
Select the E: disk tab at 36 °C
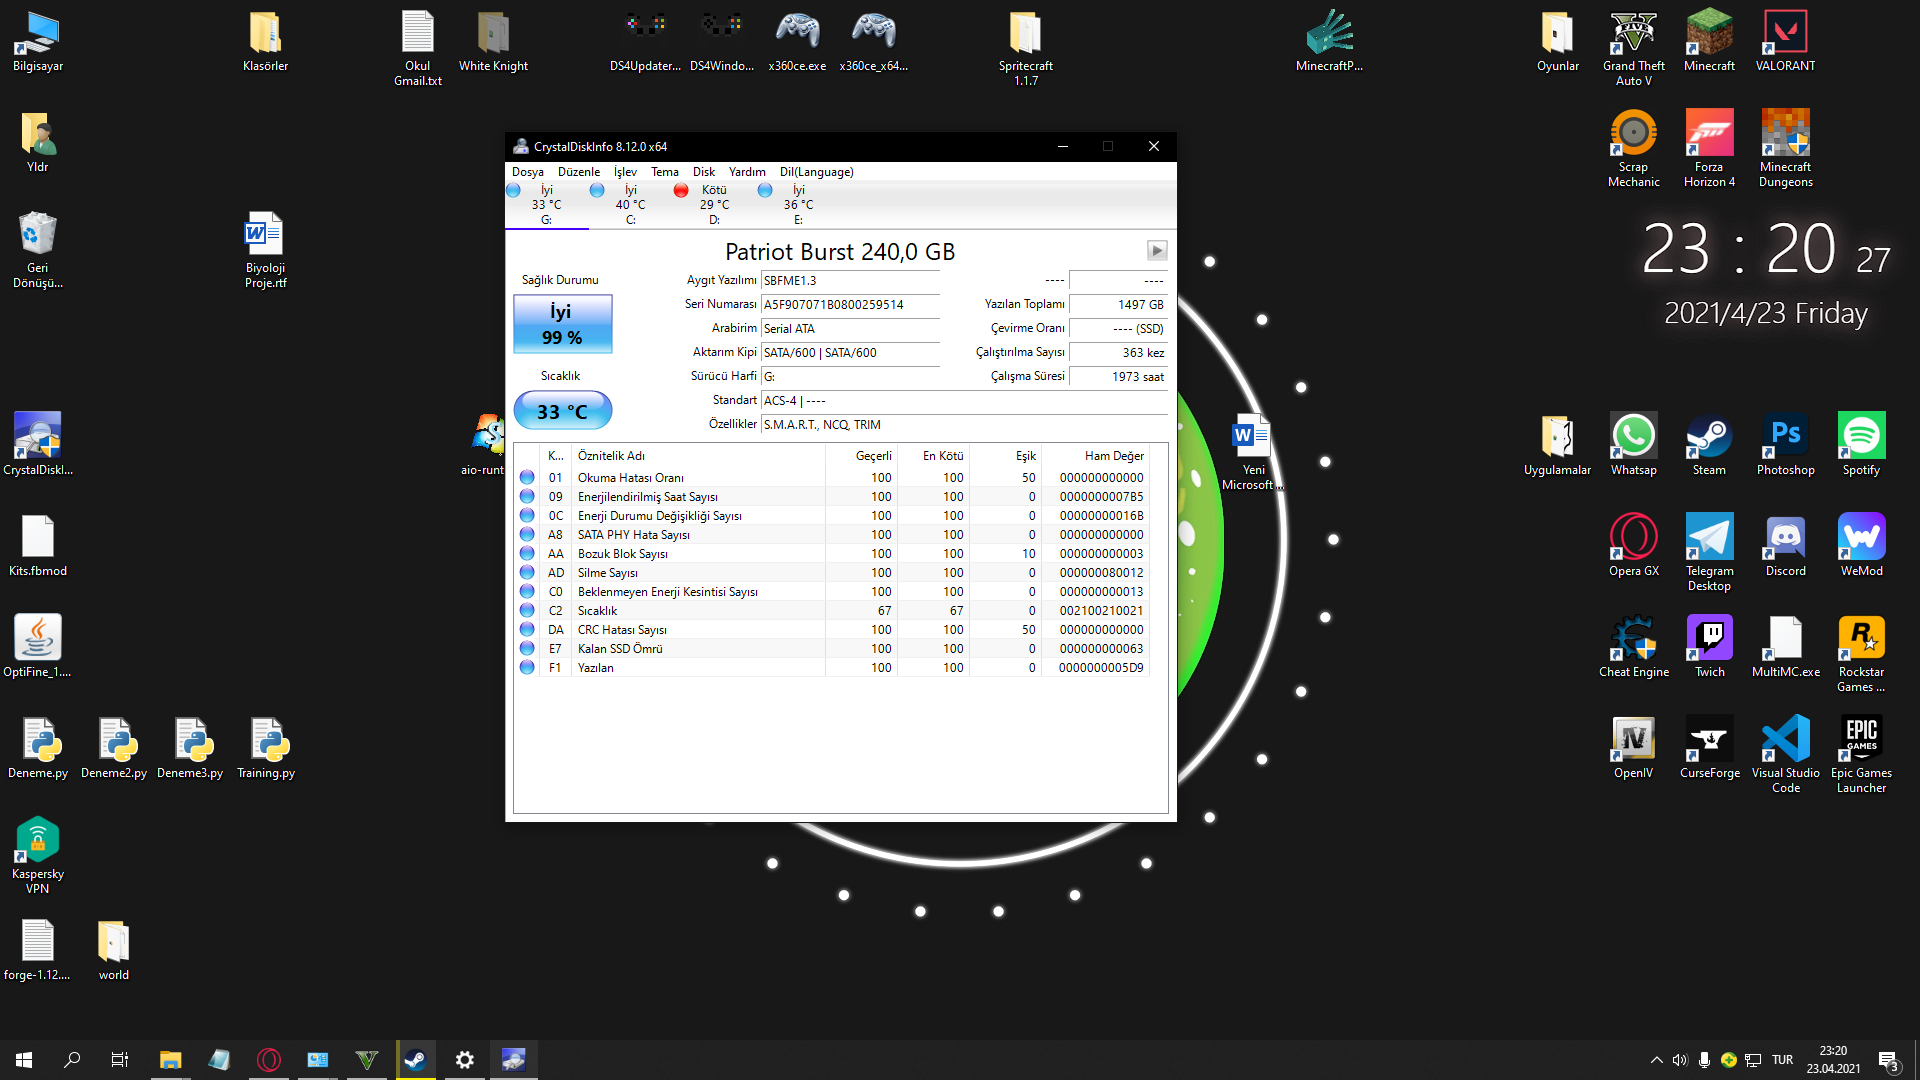click(799, 205)
